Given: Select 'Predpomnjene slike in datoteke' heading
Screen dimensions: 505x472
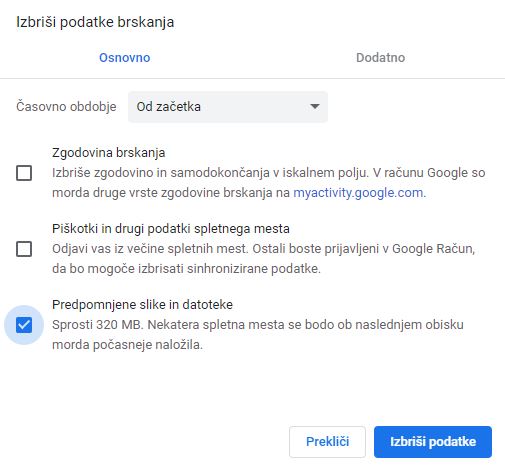Looking at the screenshot, I should click(142, 305).
